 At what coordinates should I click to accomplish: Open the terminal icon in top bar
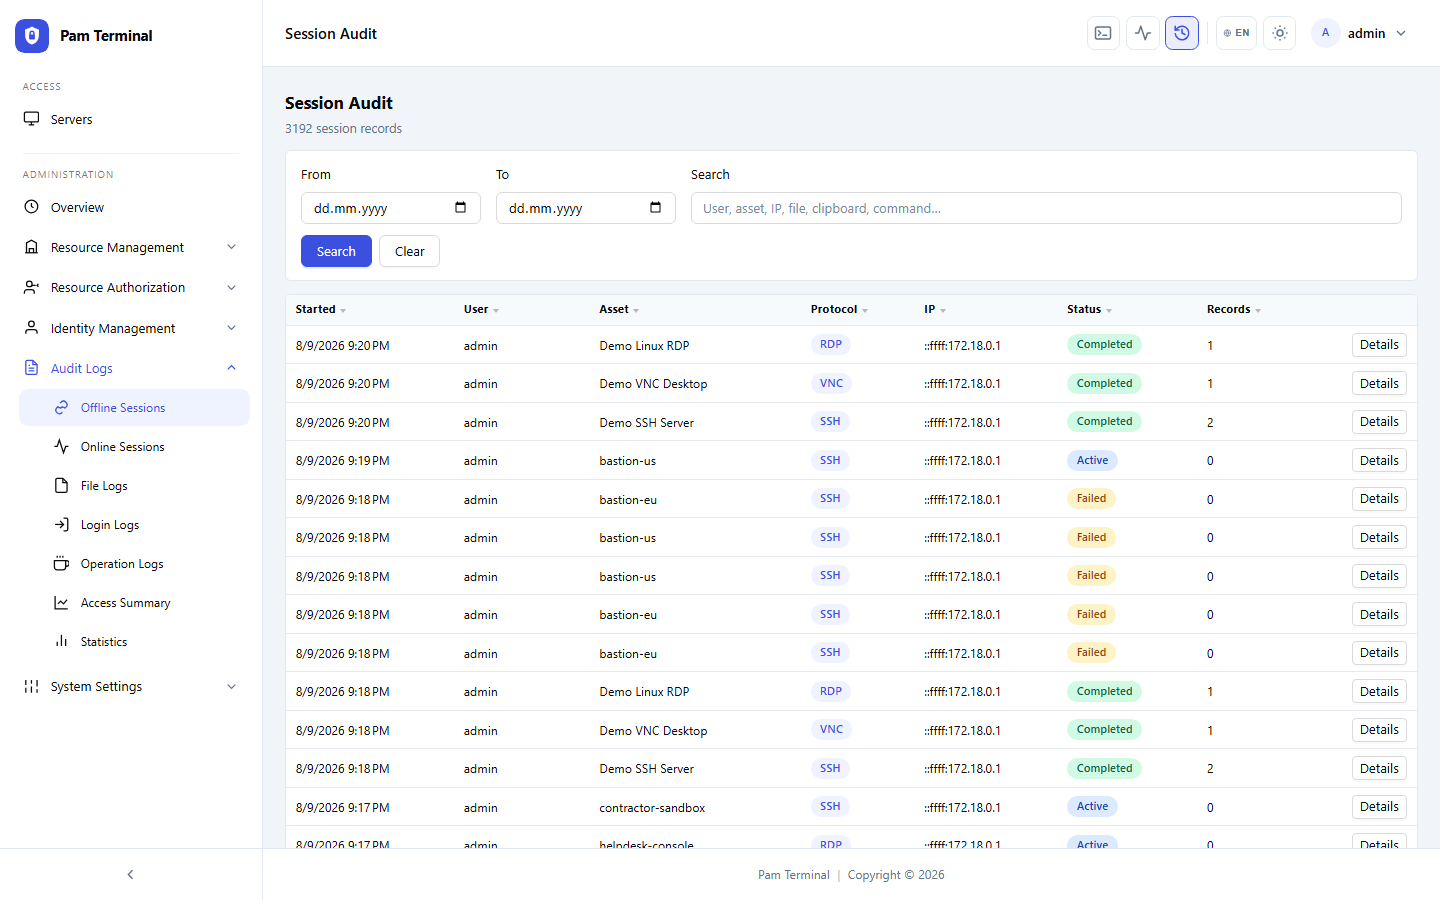pos(1103,33)
